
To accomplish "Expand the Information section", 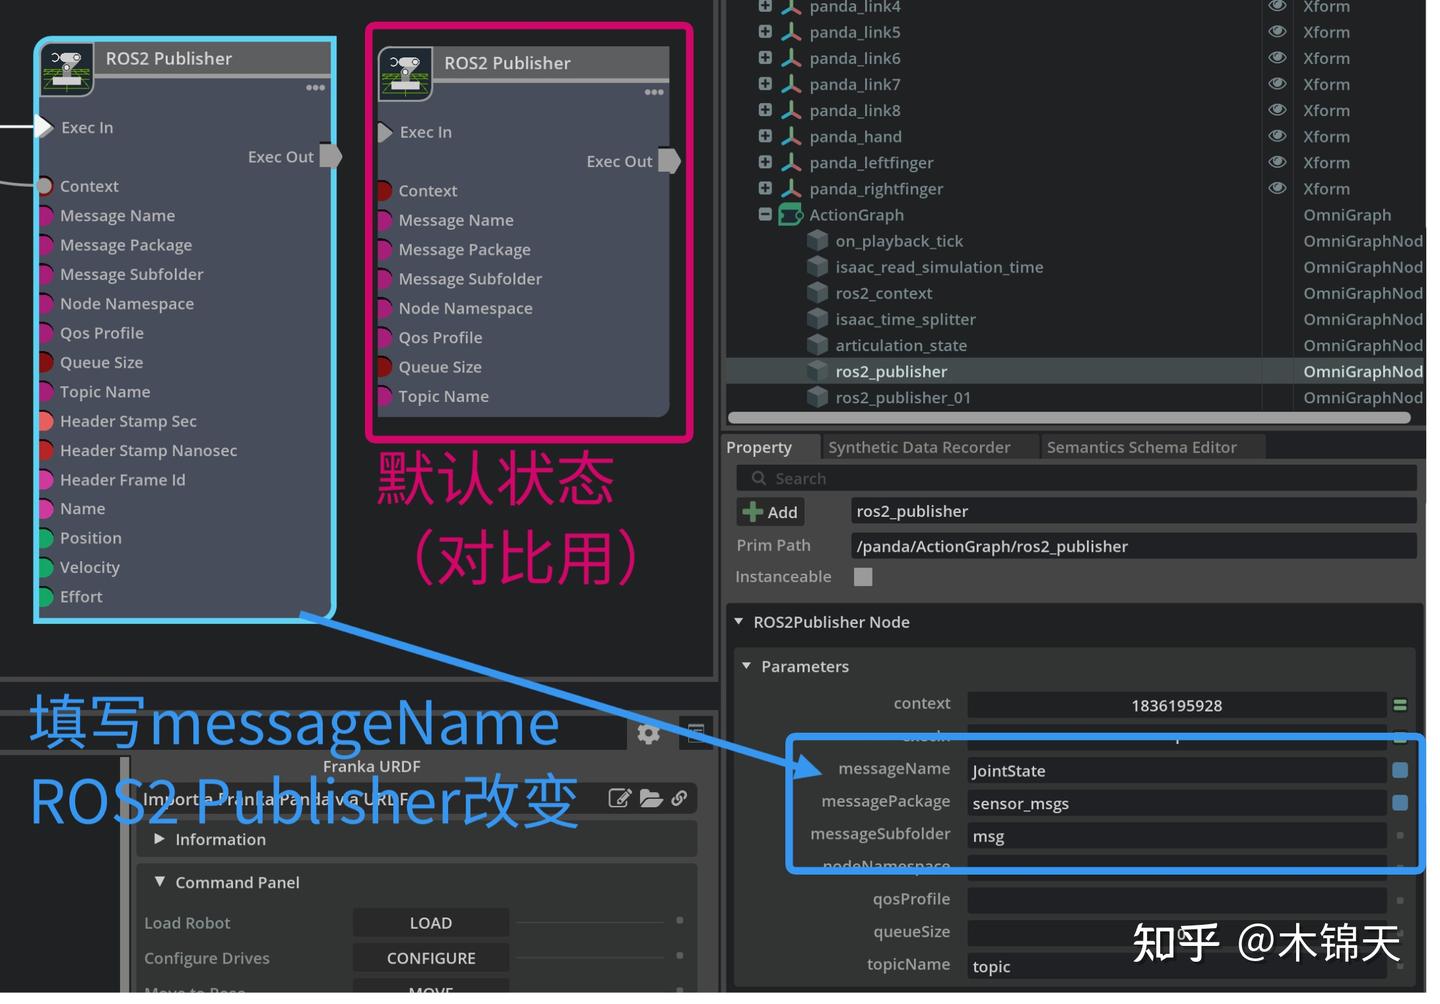I will coord(160,839).
